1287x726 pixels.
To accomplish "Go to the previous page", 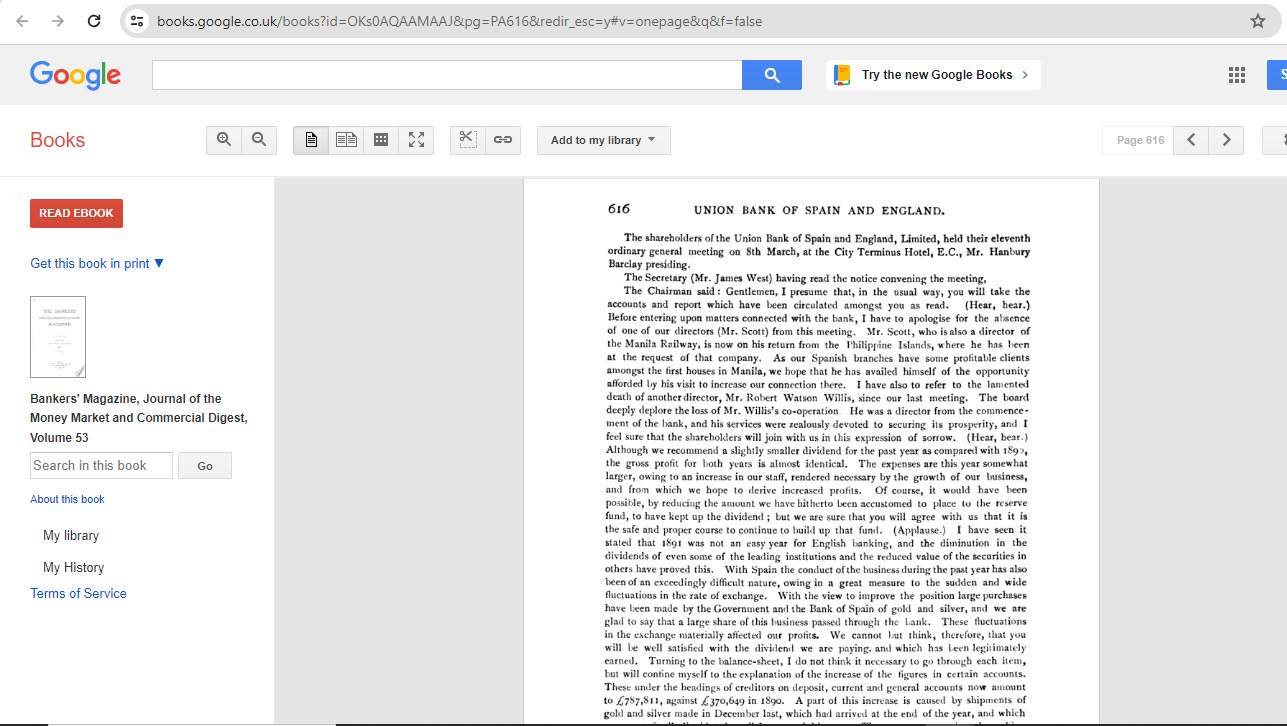I will click(1191, 140).
